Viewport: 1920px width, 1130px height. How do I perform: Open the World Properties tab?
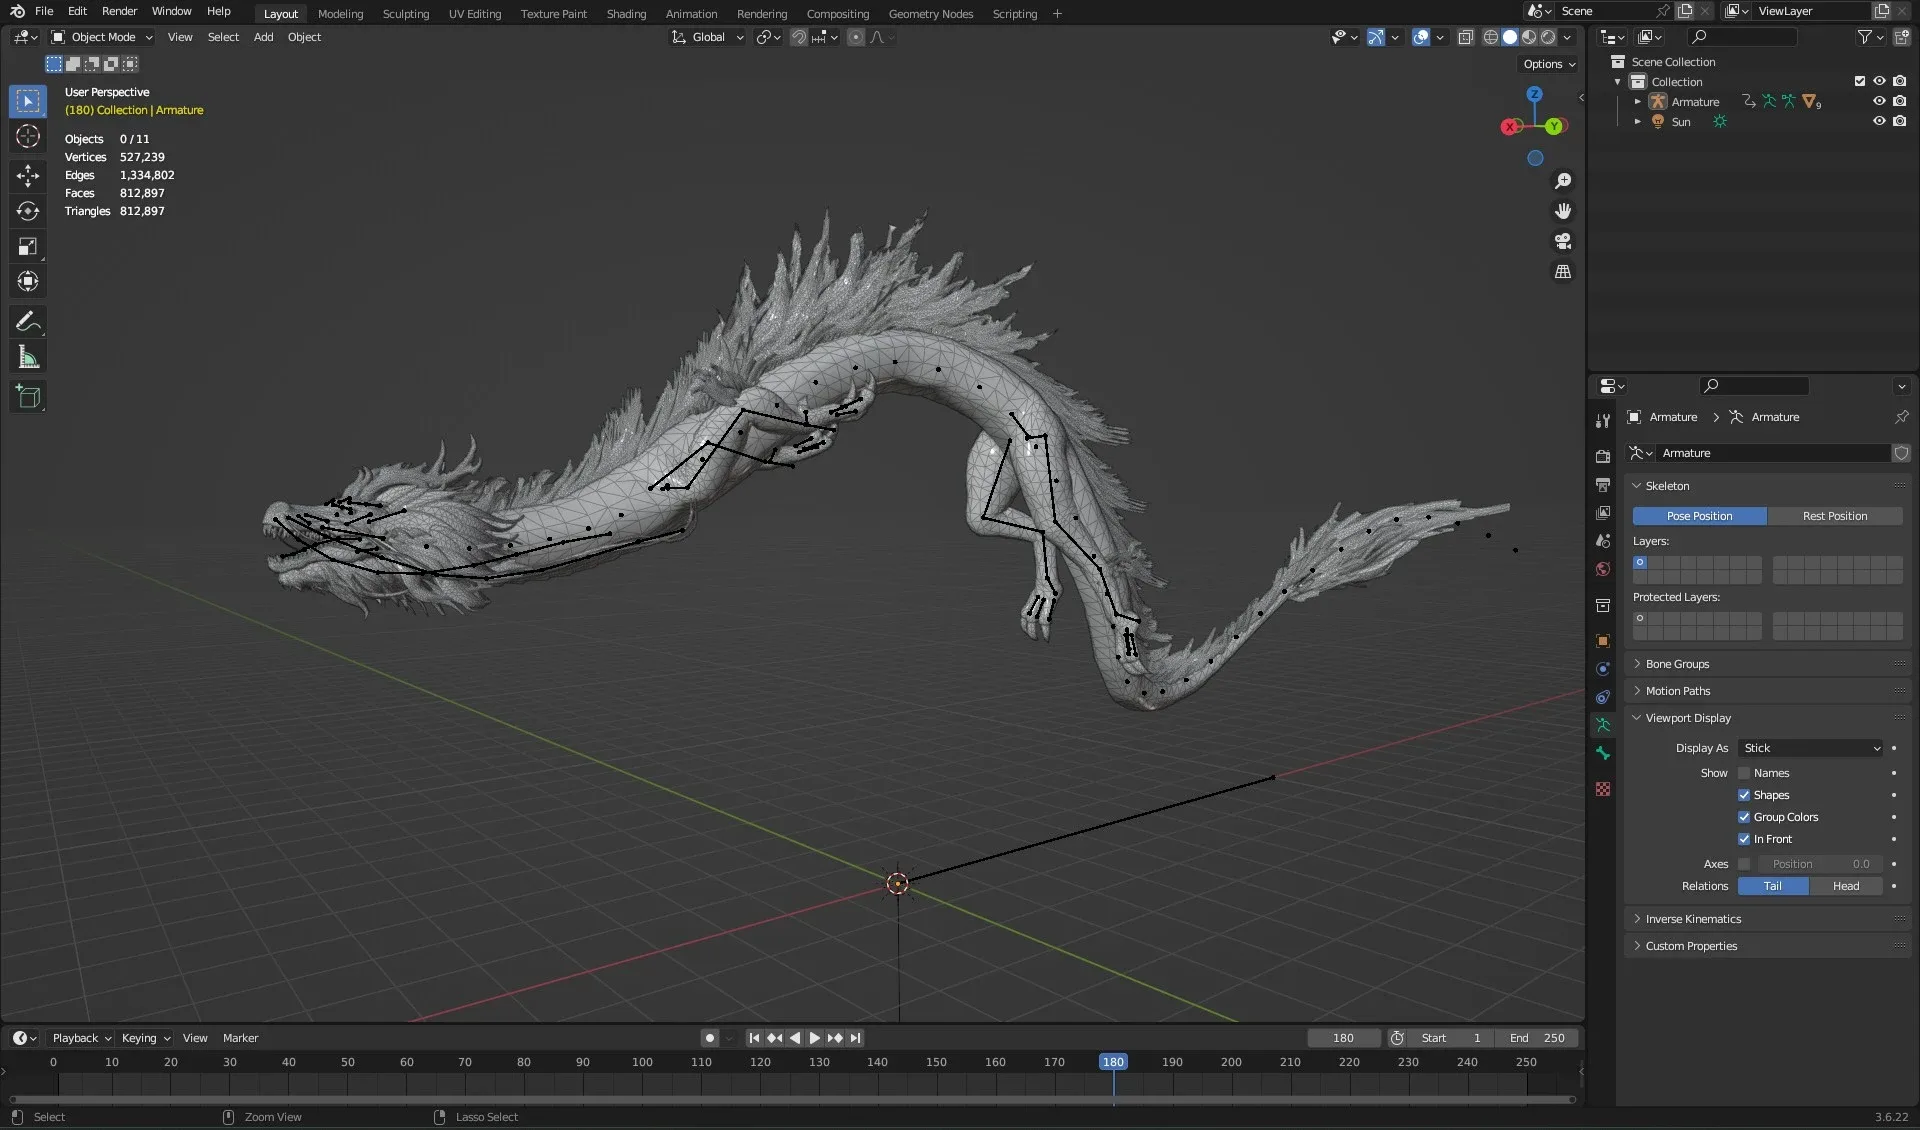tap(1602, 568)
